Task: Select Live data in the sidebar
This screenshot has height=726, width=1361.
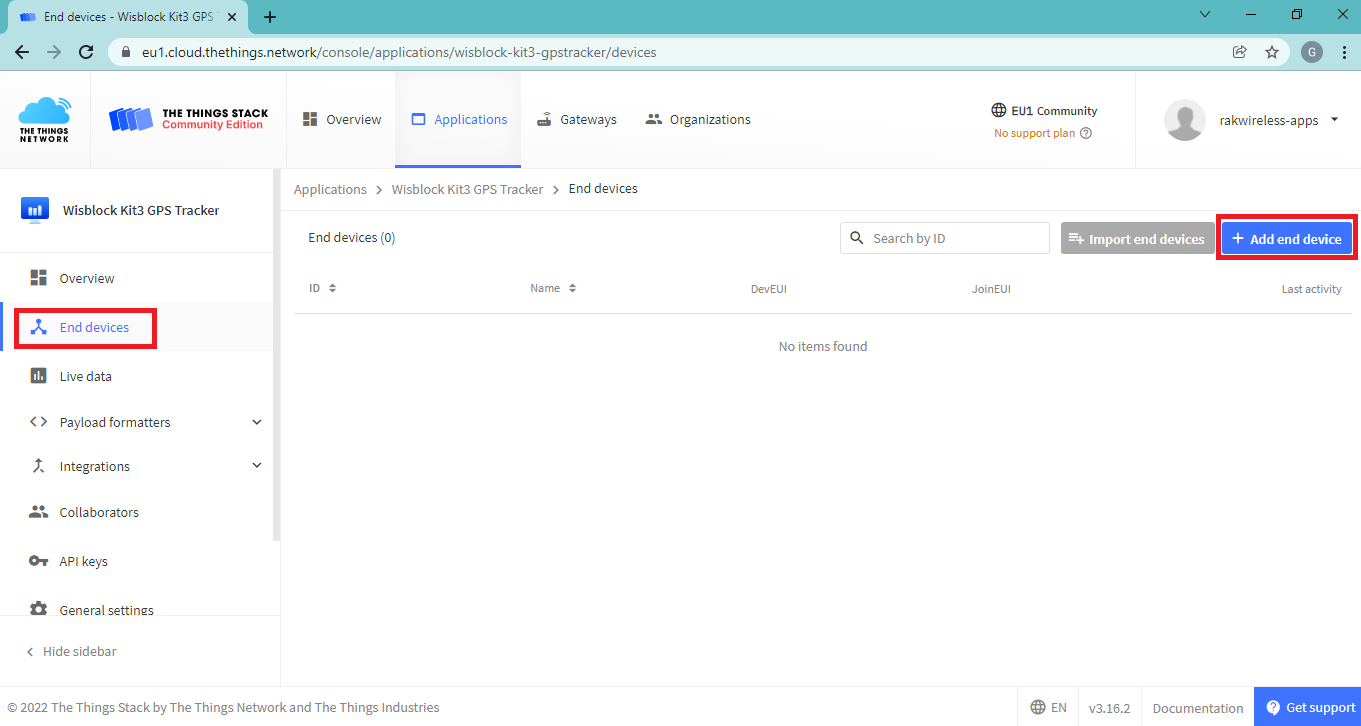Action: click(85, 376)
